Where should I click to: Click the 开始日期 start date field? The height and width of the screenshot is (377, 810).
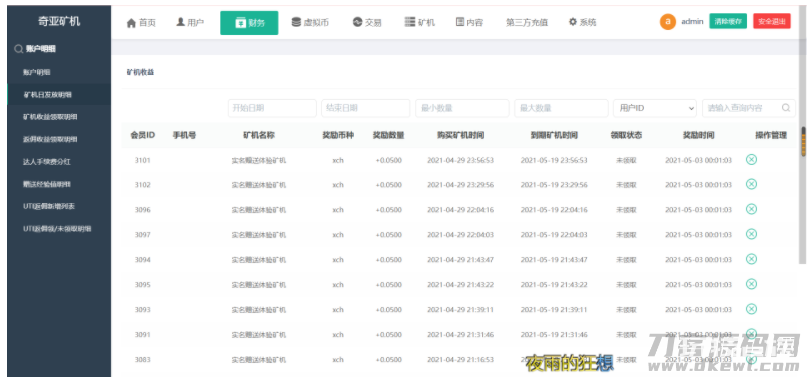(x=272, y=108)
